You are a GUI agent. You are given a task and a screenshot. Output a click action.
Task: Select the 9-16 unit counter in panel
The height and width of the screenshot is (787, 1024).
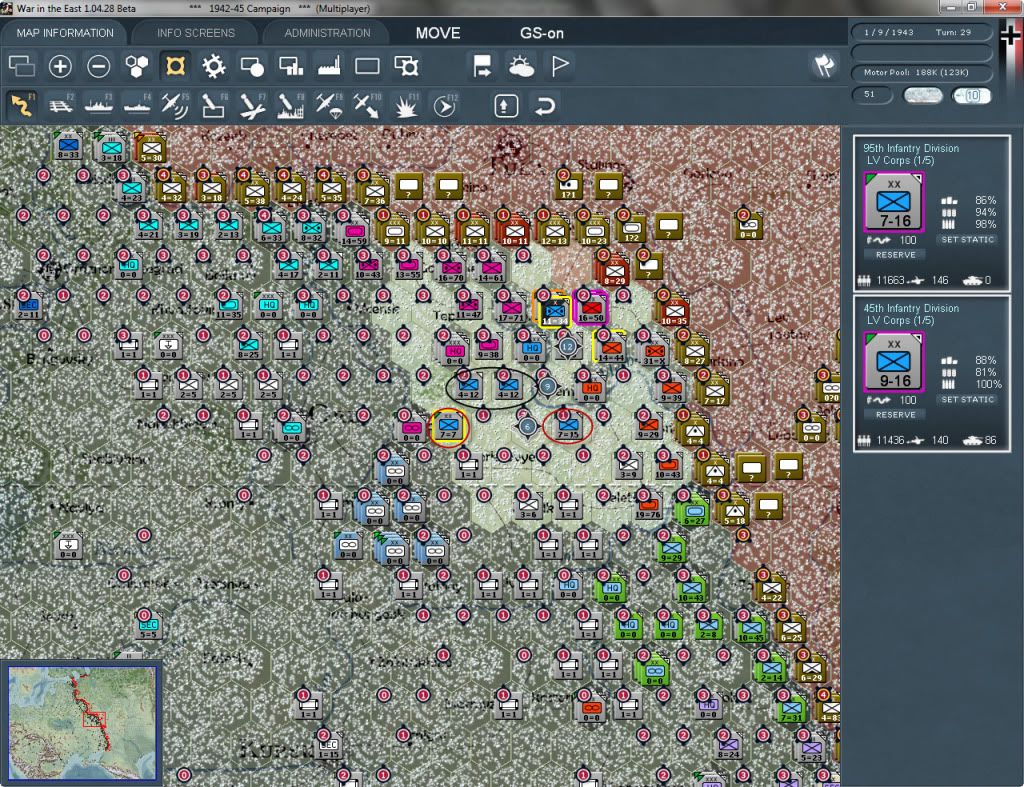pyautogui.click(x=894, y=362)
